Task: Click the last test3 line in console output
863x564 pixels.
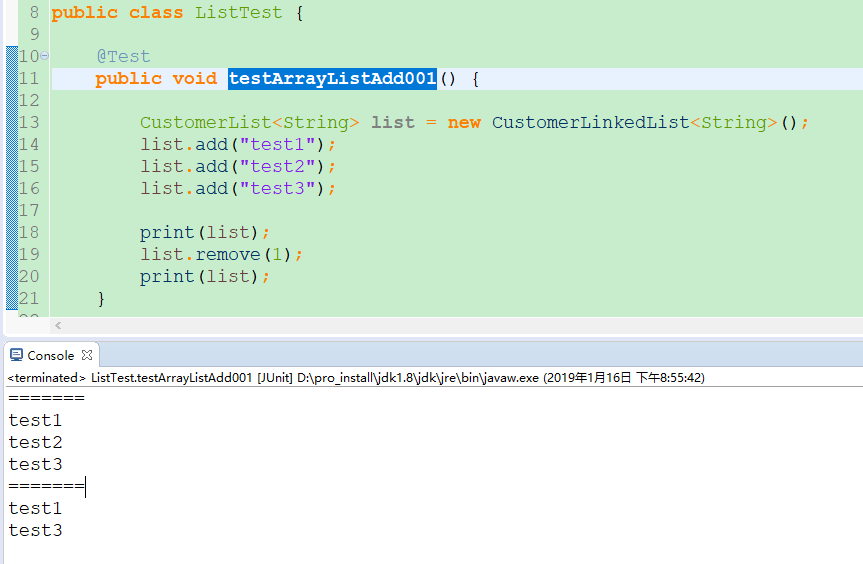Action: point(35,530)
